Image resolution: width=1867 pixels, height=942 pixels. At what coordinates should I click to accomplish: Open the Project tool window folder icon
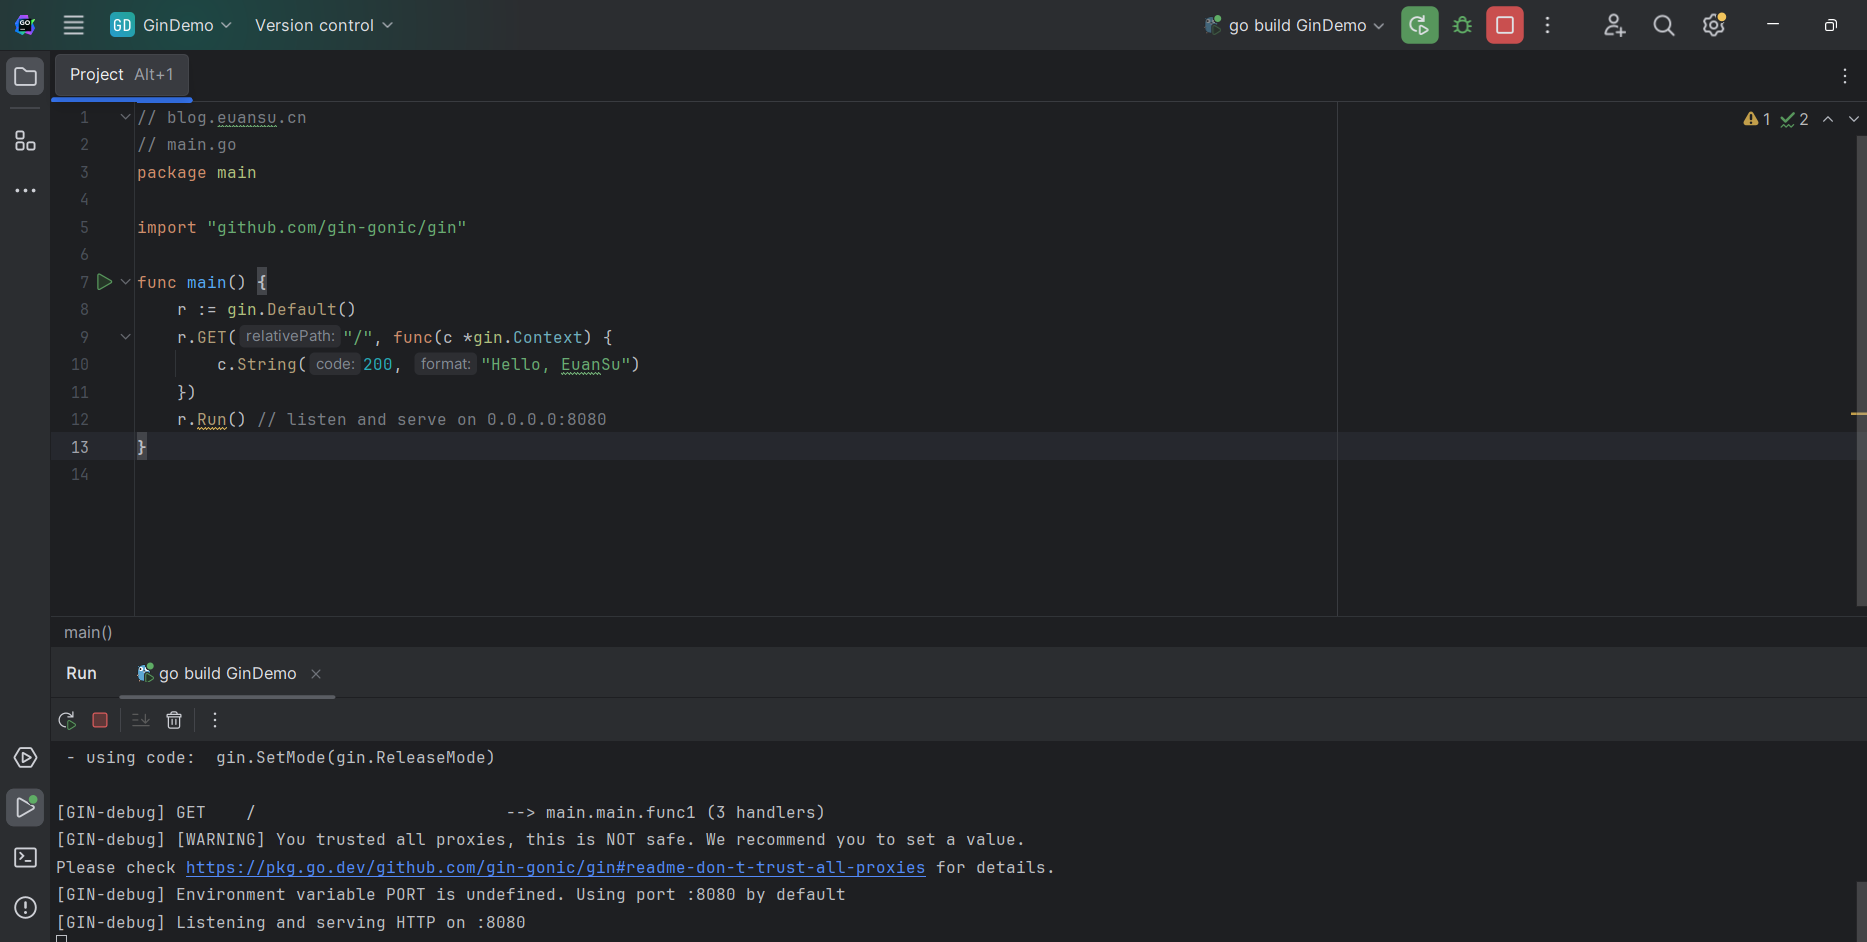25,76
